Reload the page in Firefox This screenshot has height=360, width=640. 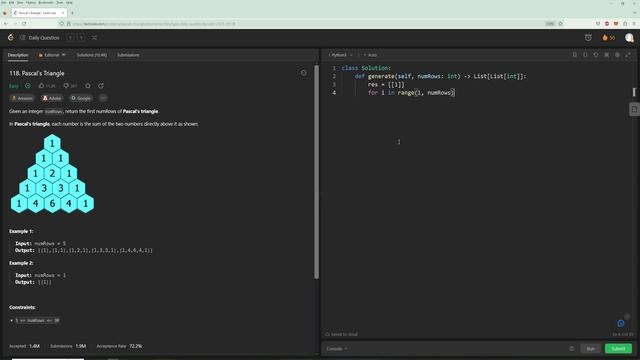(24, 24)
